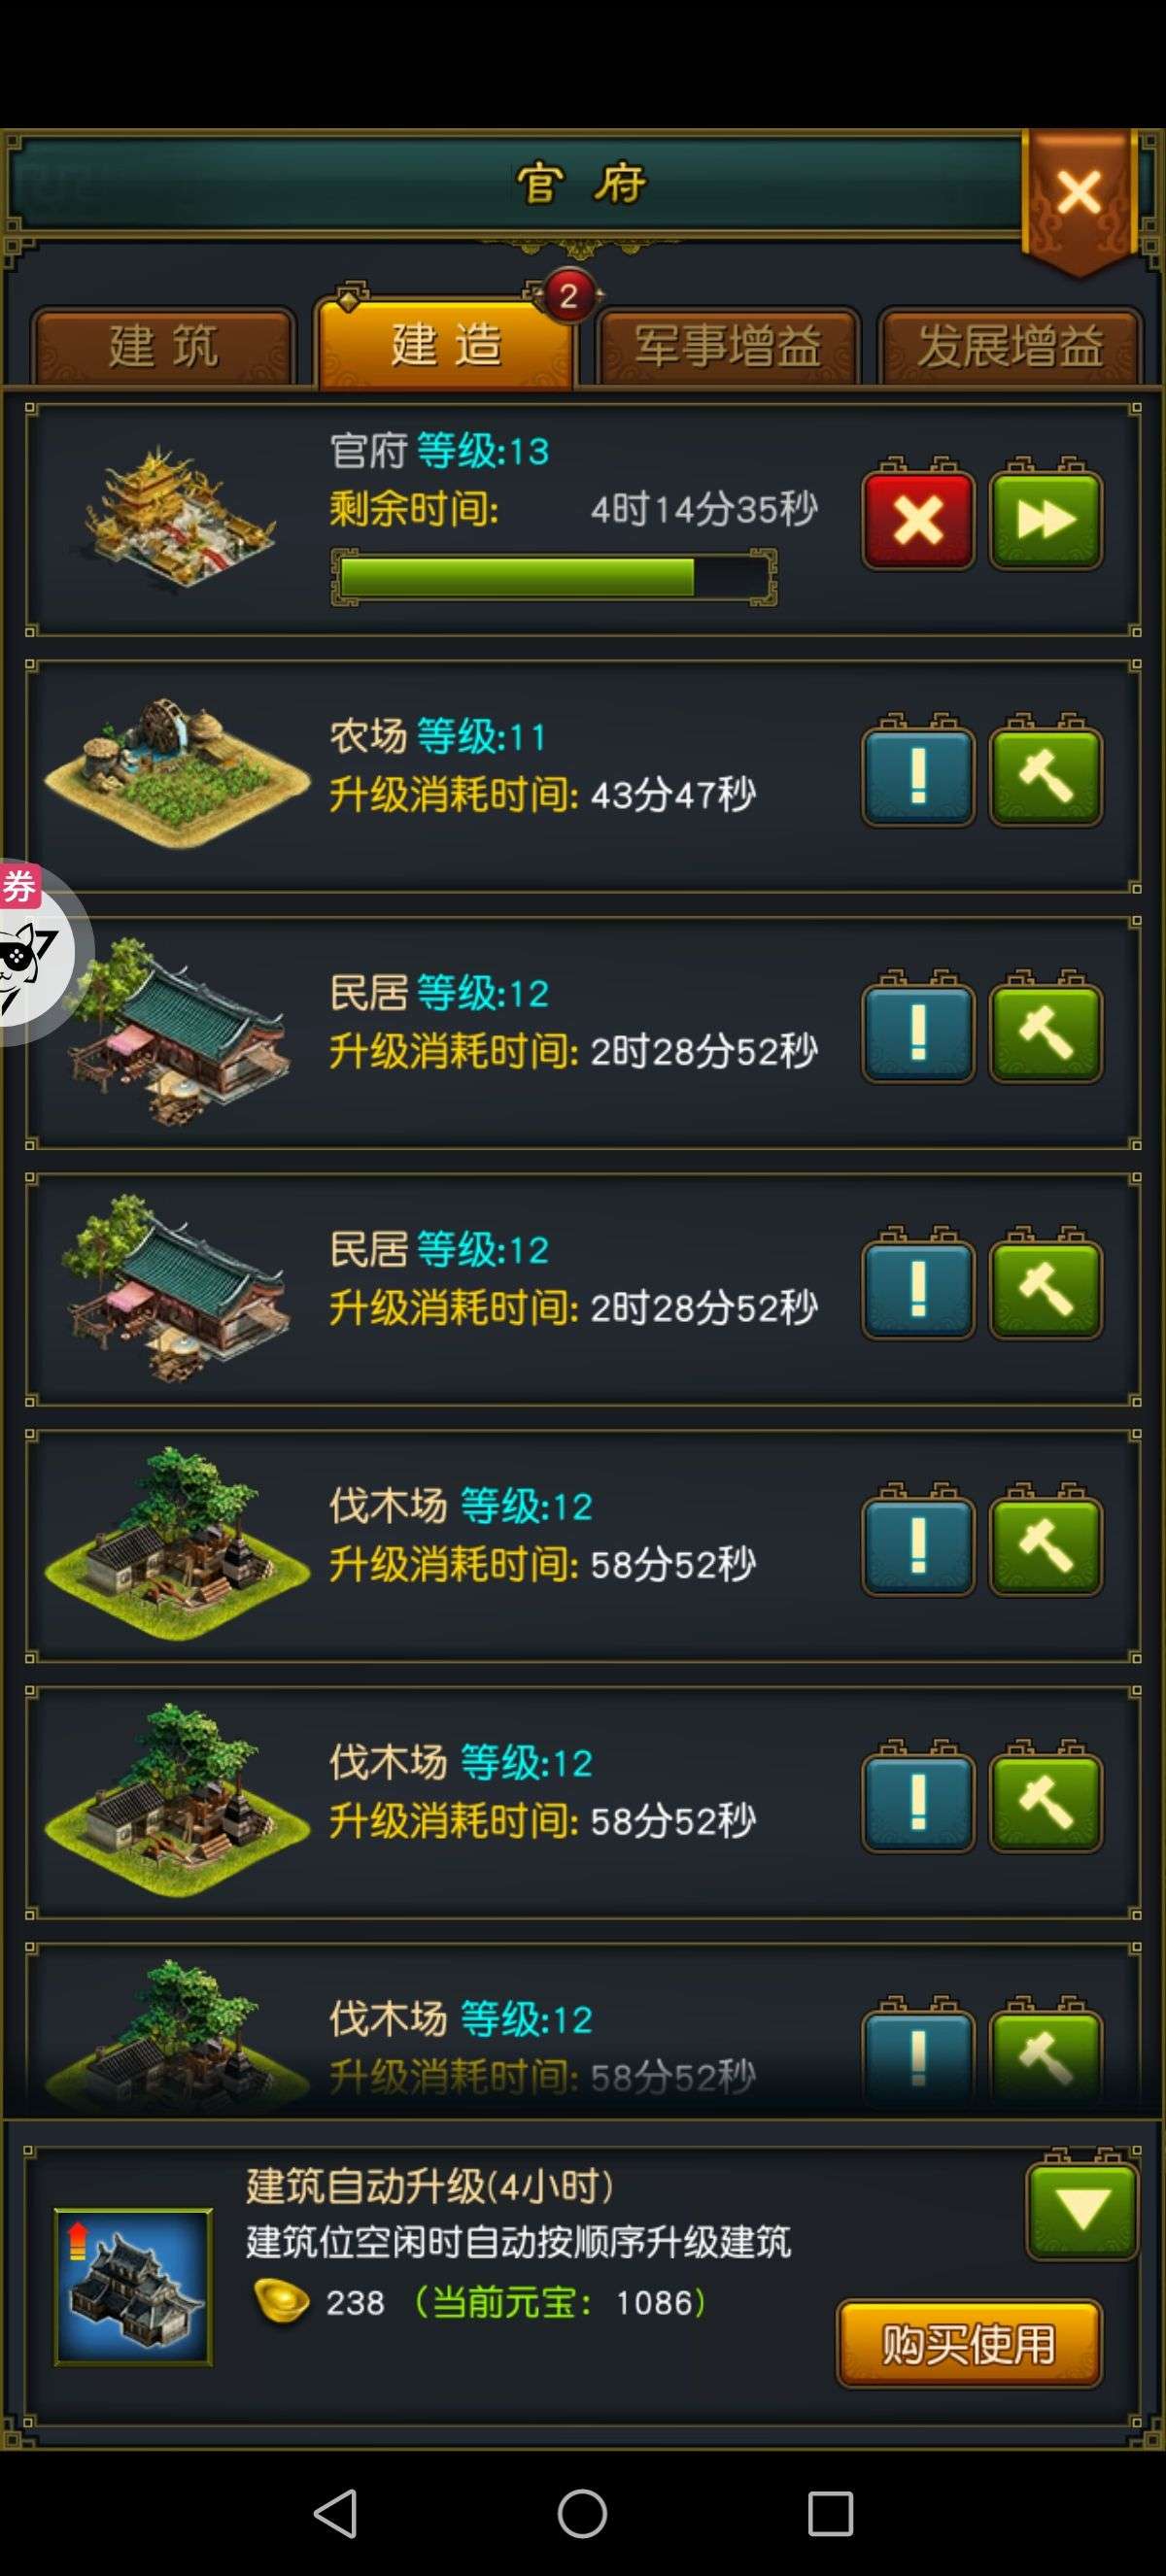The image size is (1166, 2576).
Task: View info for the second 伐木场
Action: (918, 1801)
